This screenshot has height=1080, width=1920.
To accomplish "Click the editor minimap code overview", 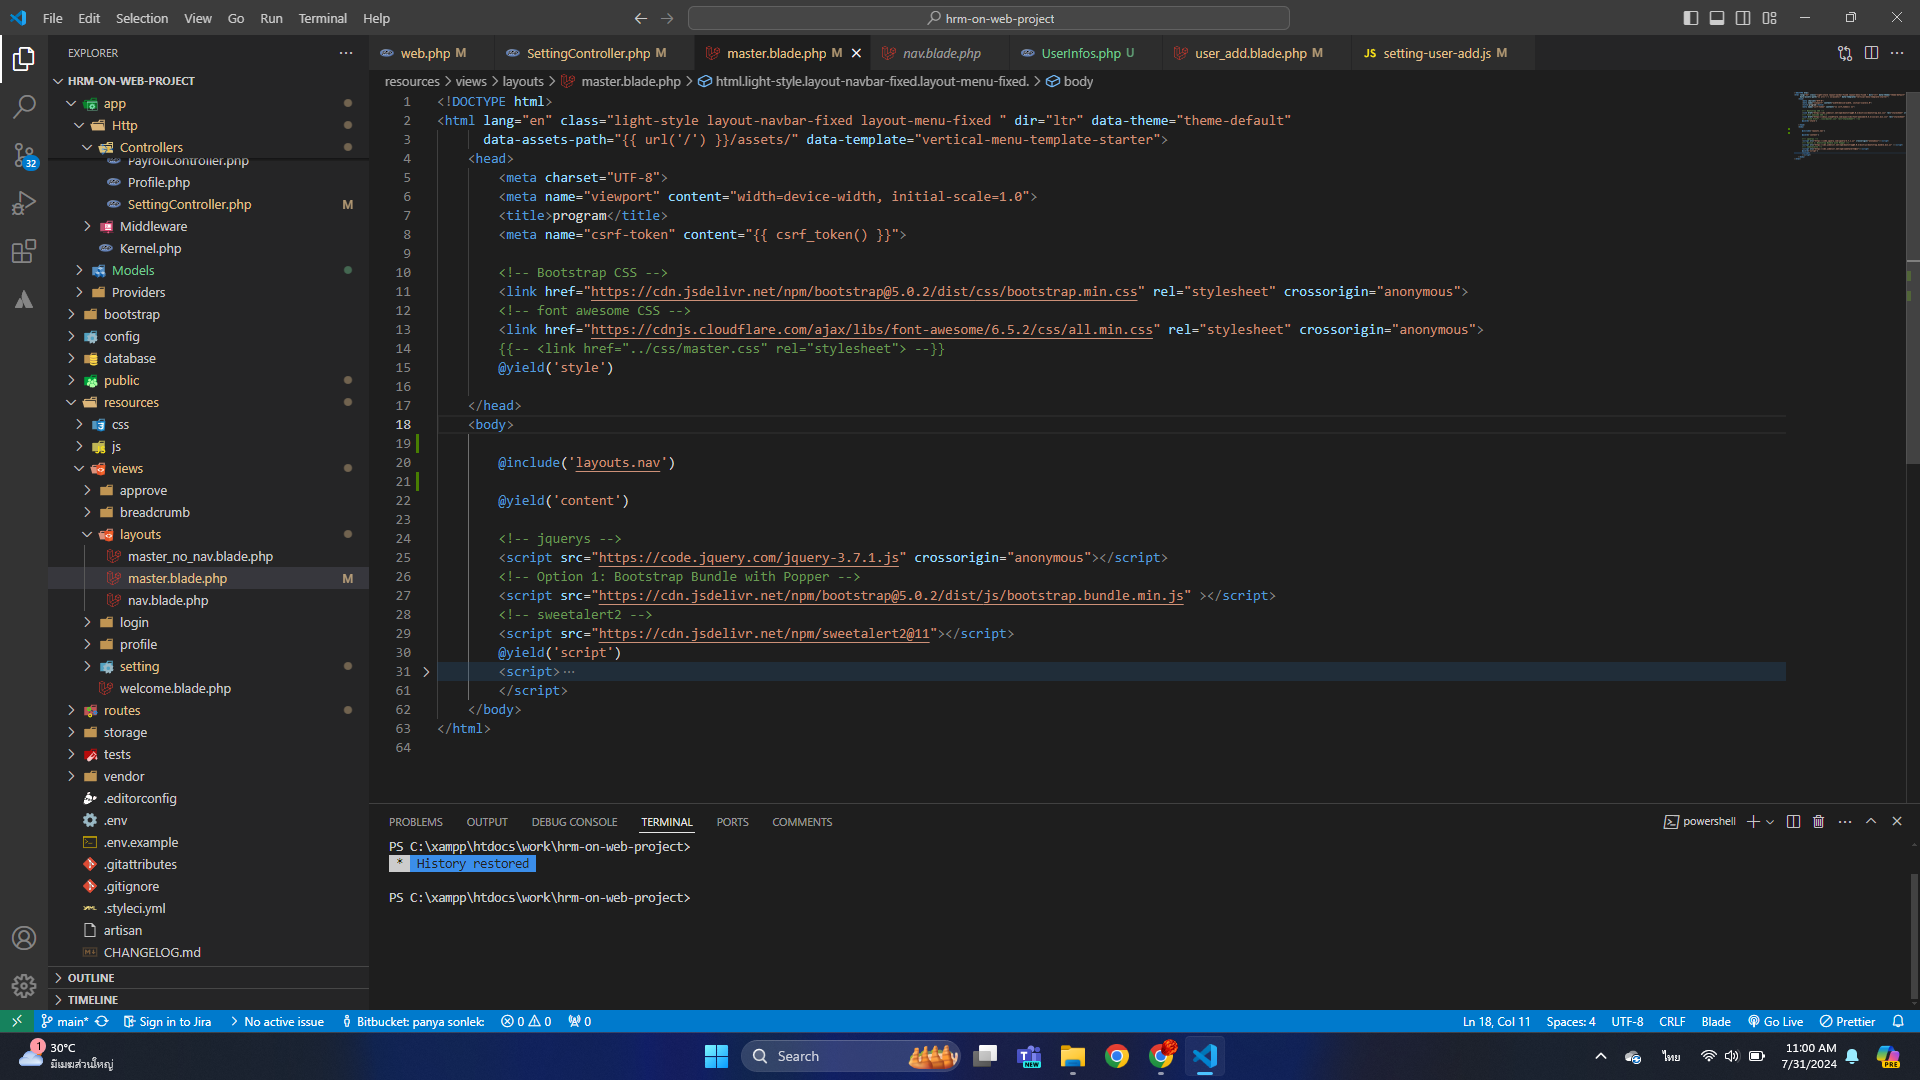I will pos(1848,125).
